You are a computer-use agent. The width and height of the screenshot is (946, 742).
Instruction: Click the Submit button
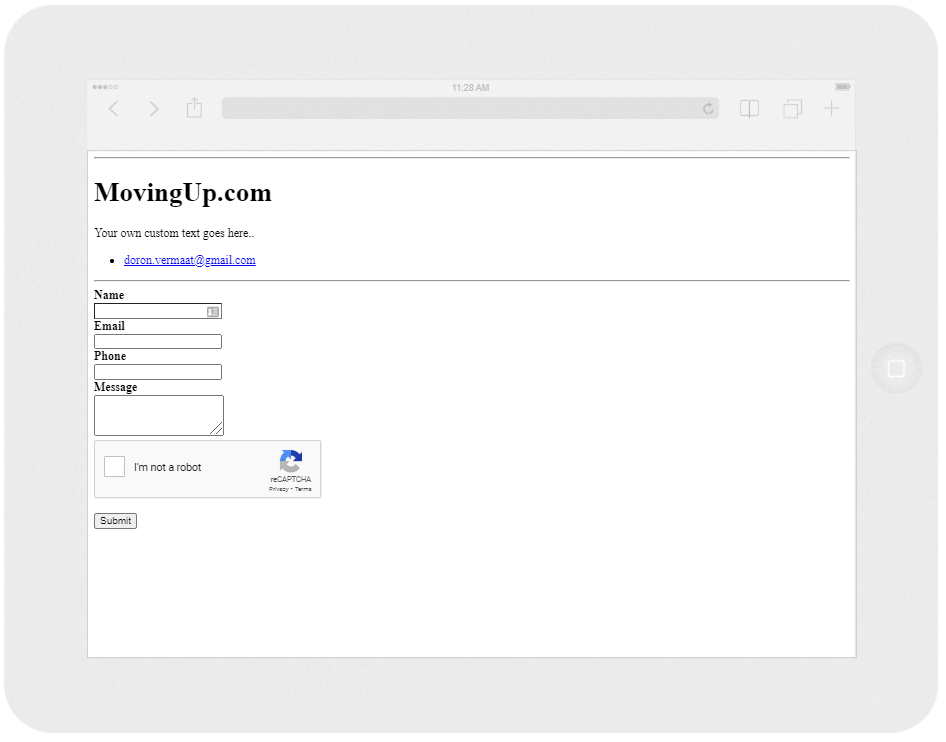pos(114,520)
